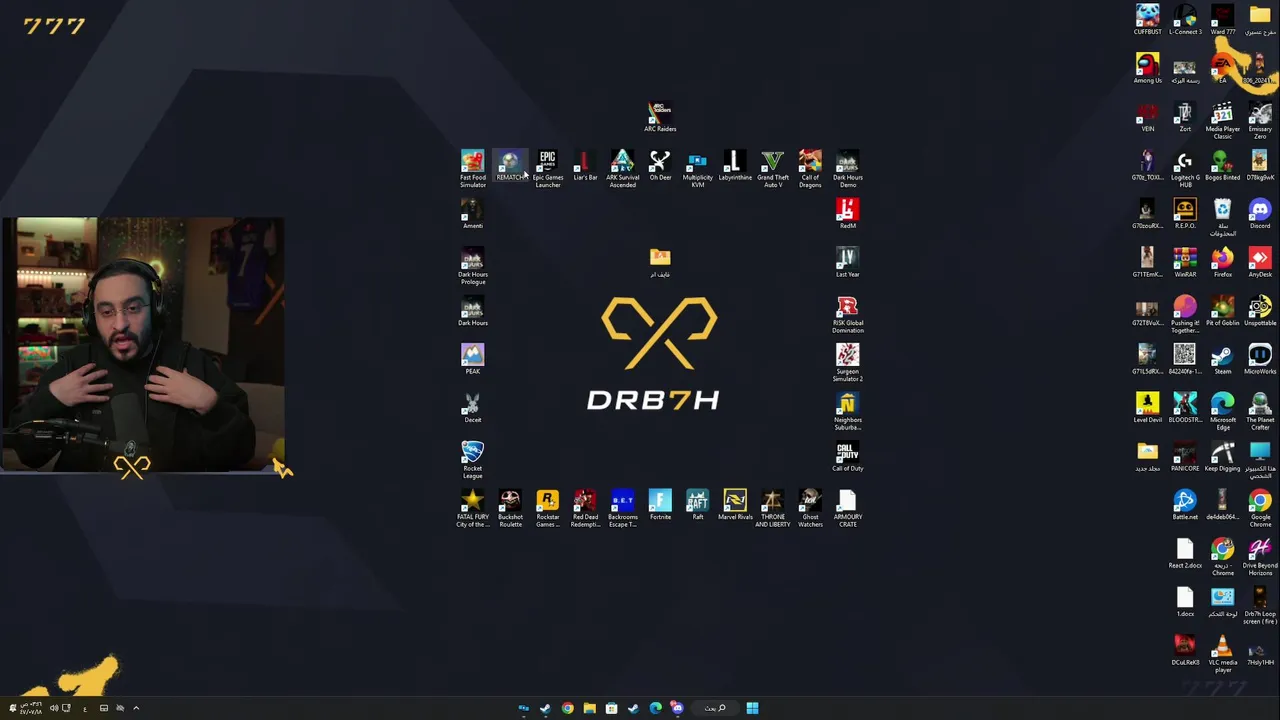Select the Discord desktop shortcut

[1260, 214]
